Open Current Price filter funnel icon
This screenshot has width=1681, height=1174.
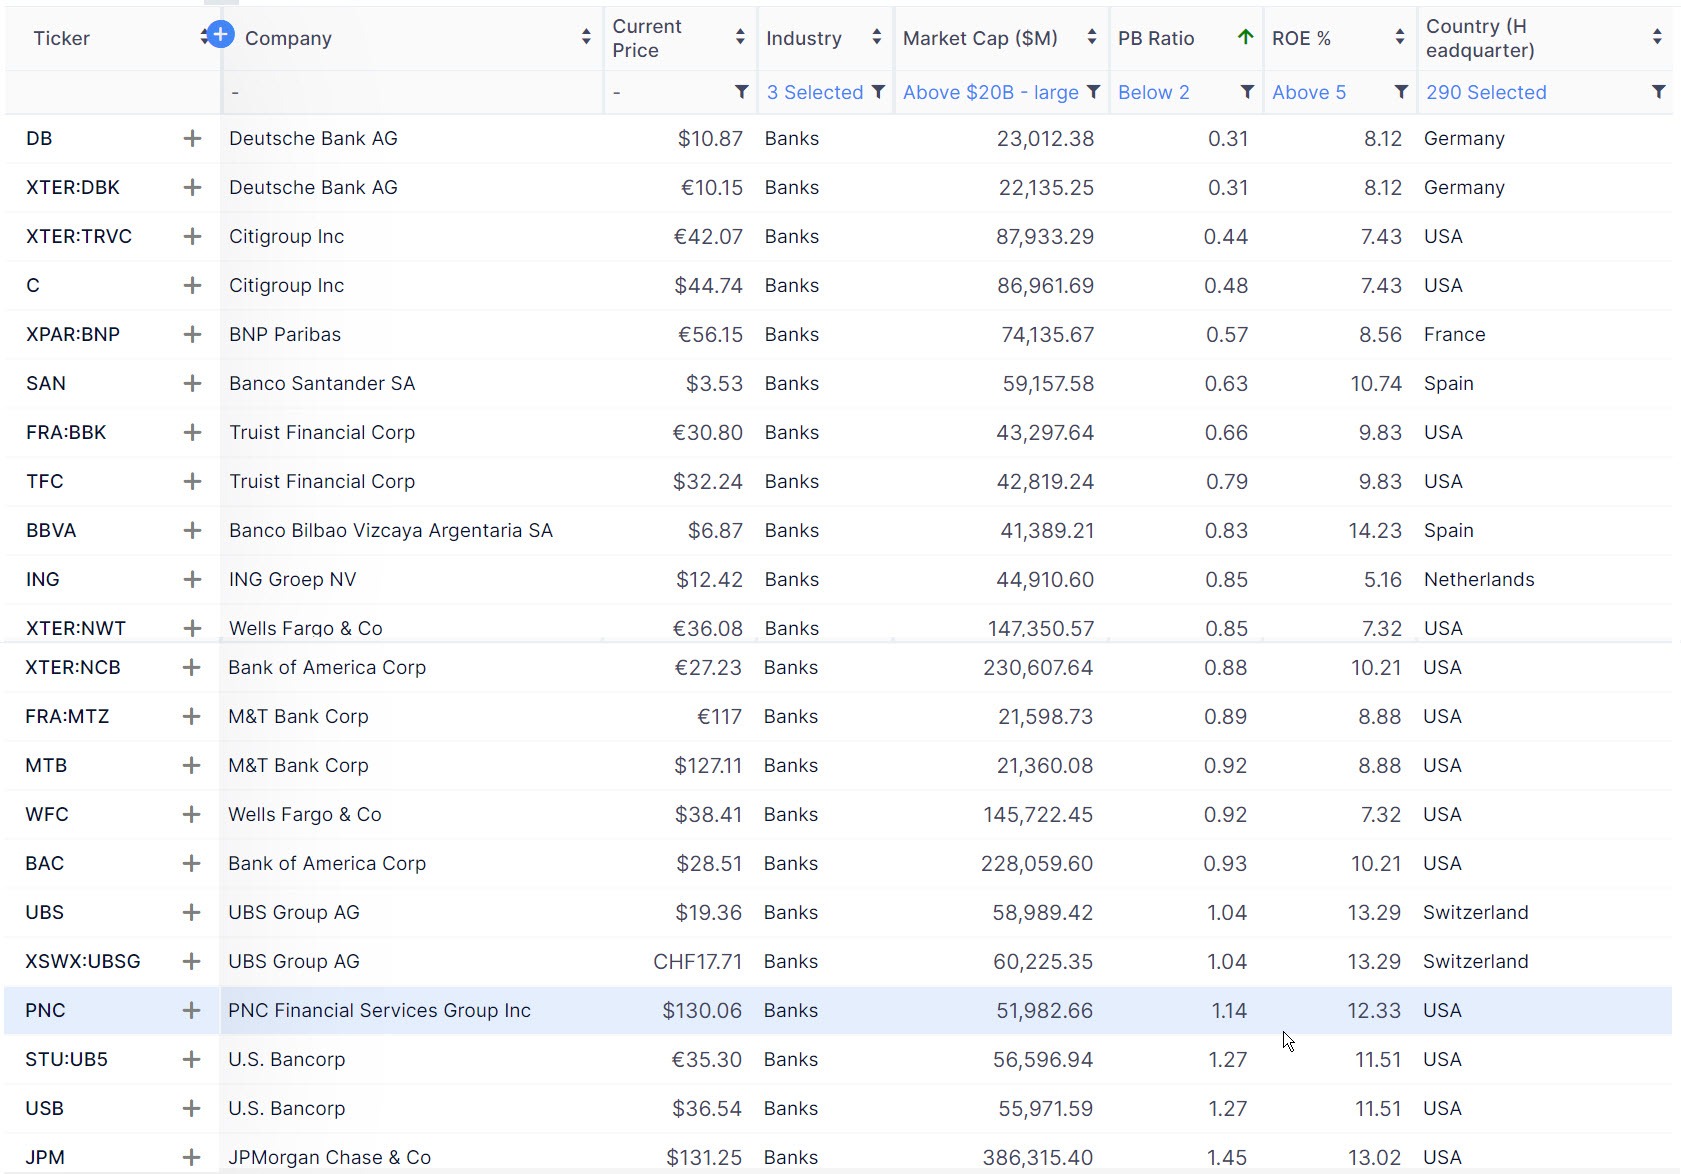(741, 92)
